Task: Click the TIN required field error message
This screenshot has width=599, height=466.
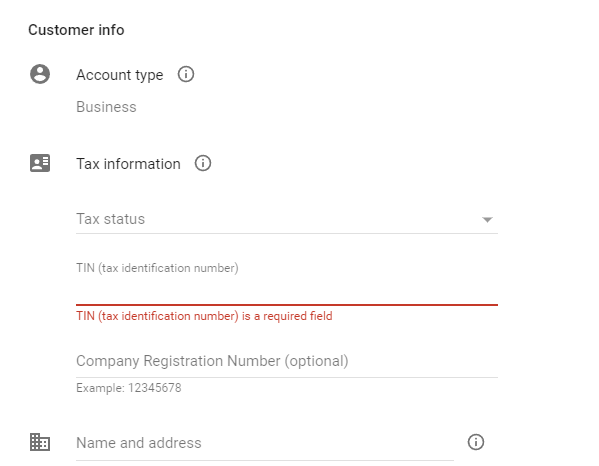Action: click(x=204, y=316)
